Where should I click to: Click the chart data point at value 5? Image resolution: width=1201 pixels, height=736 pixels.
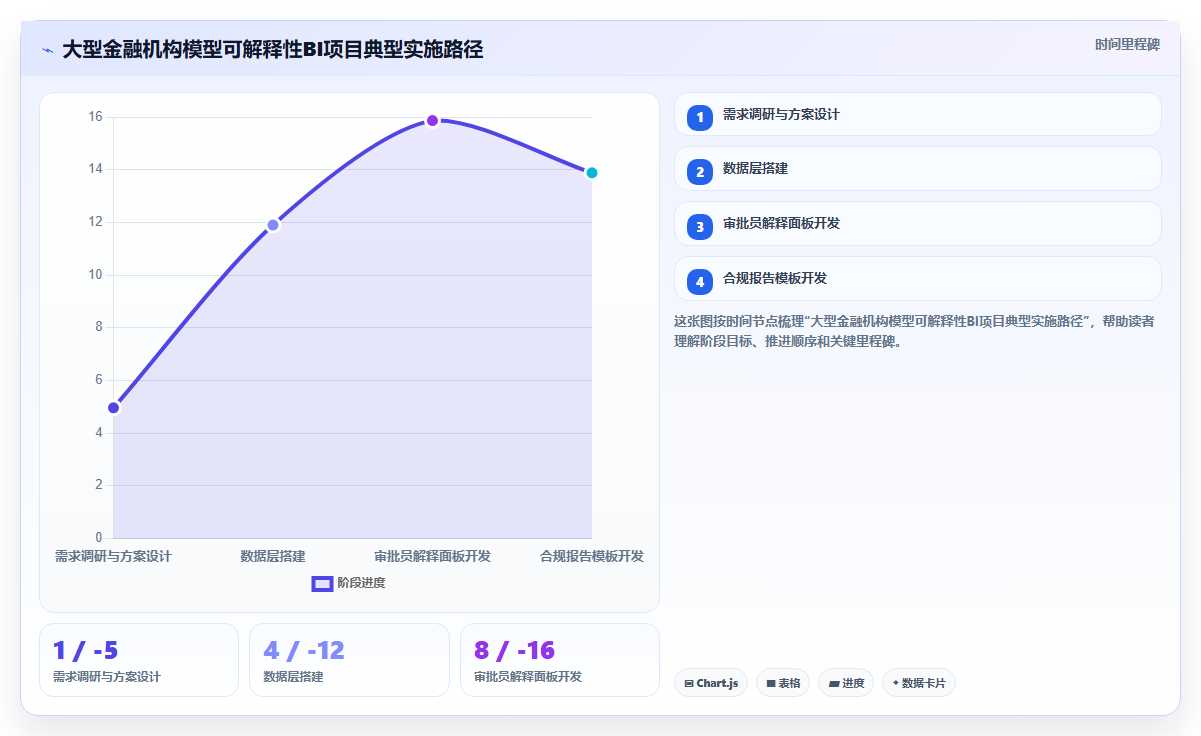click(x=114, y=407)
